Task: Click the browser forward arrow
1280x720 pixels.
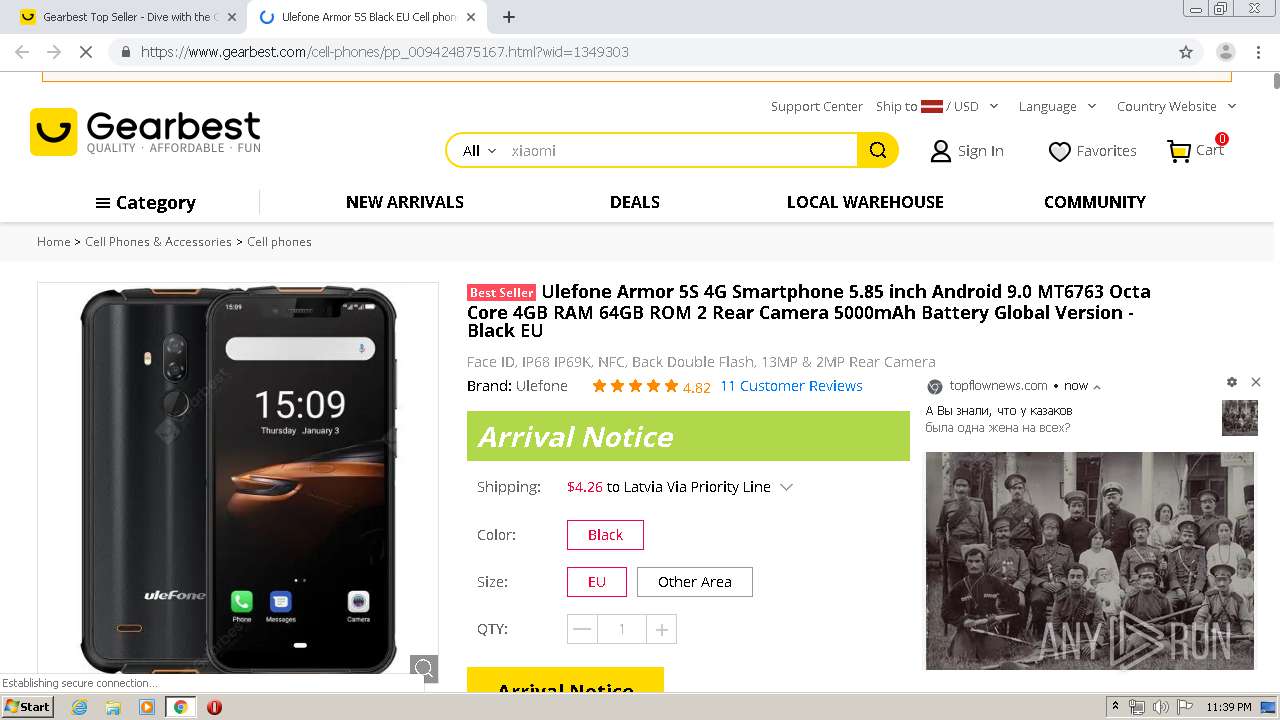Action: click(54, 52)
